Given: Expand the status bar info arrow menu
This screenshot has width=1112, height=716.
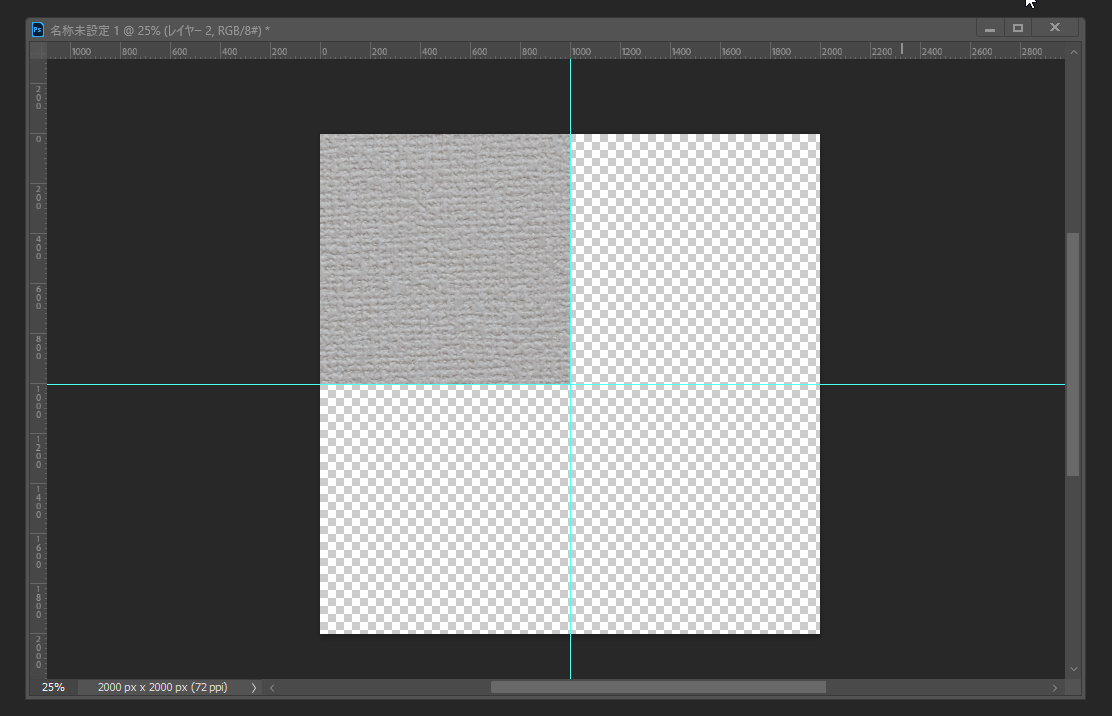Looking at the screenshot, I should click(x=253, y=688).
